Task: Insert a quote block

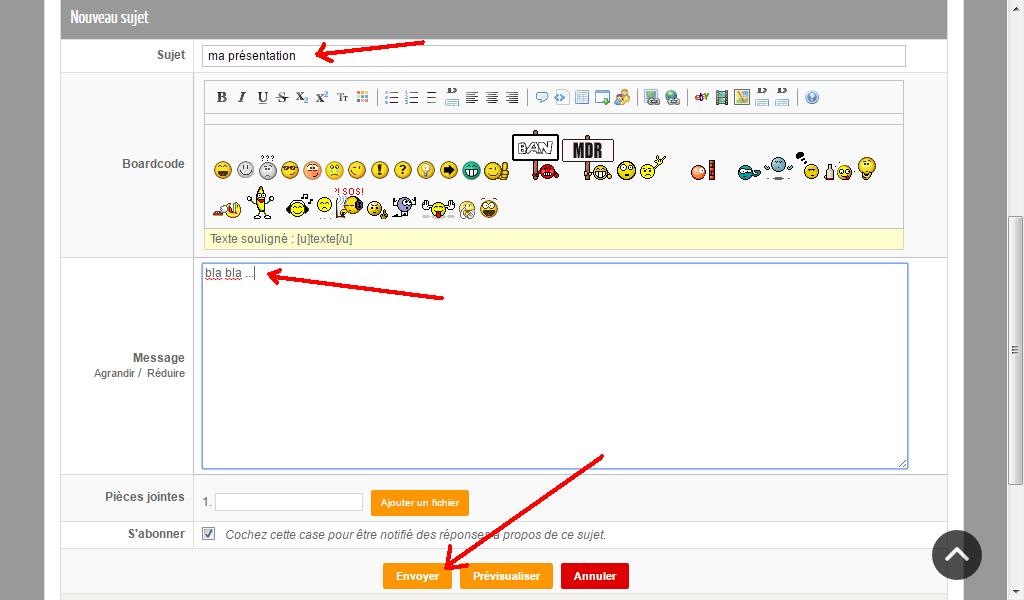Action: pyautogui.click(x=541, y=97)
